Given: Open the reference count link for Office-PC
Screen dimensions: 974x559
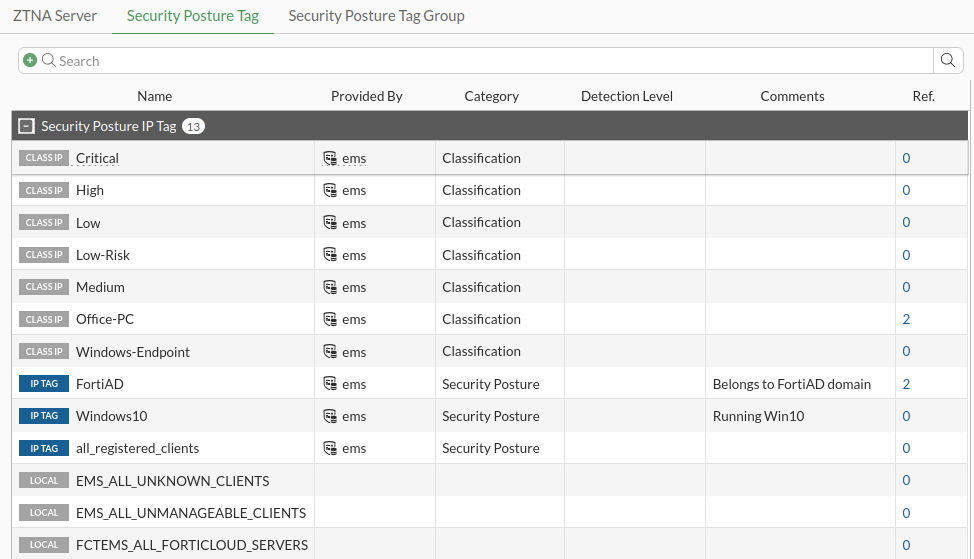Looking at the screenshot, I should click(906, 320).
